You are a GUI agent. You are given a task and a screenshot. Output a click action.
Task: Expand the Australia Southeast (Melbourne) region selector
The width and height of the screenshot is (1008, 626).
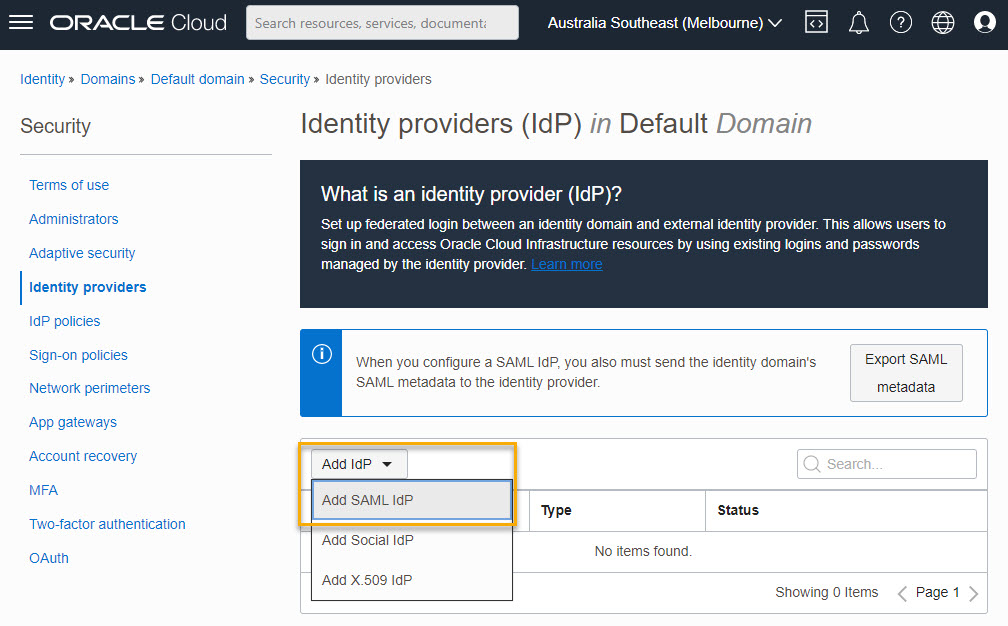[x=665, y=23]
